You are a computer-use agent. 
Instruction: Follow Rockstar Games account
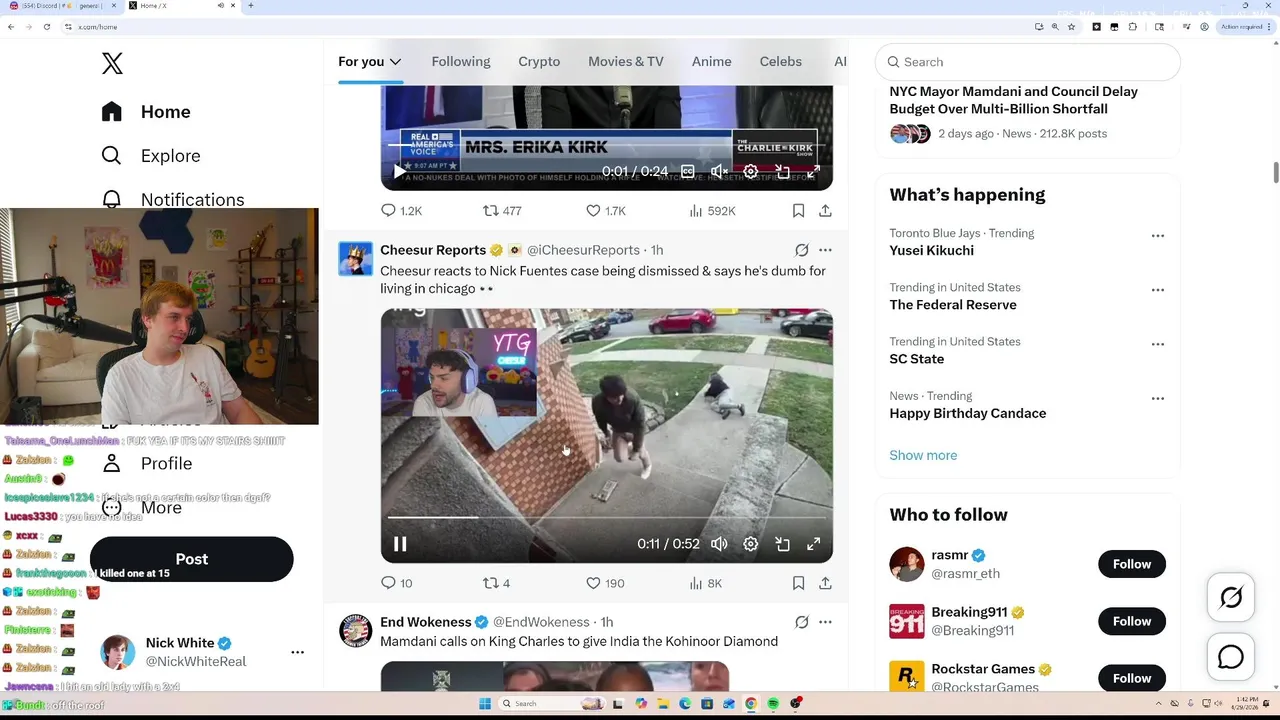(1132, 678)
